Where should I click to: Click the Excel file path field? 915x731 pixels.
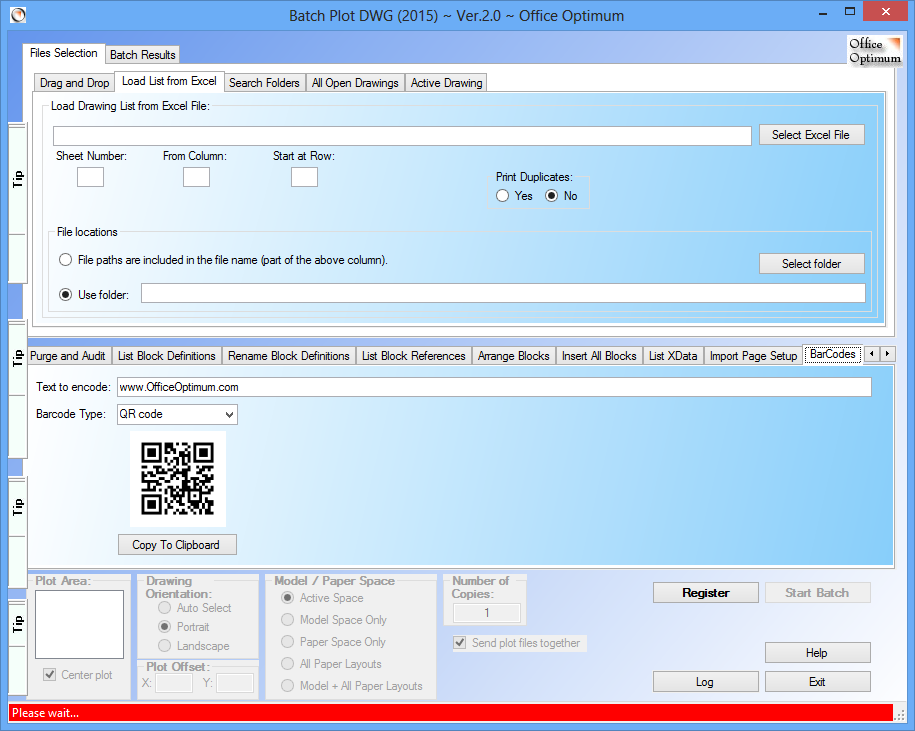click(402, 136)
